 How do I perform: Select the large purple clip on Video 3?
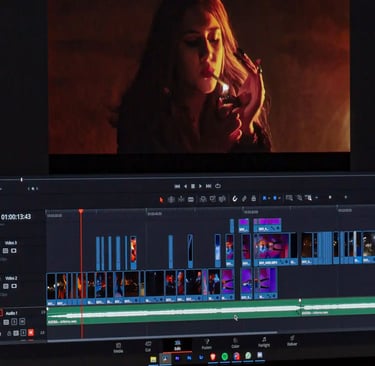tap(271, 249)
